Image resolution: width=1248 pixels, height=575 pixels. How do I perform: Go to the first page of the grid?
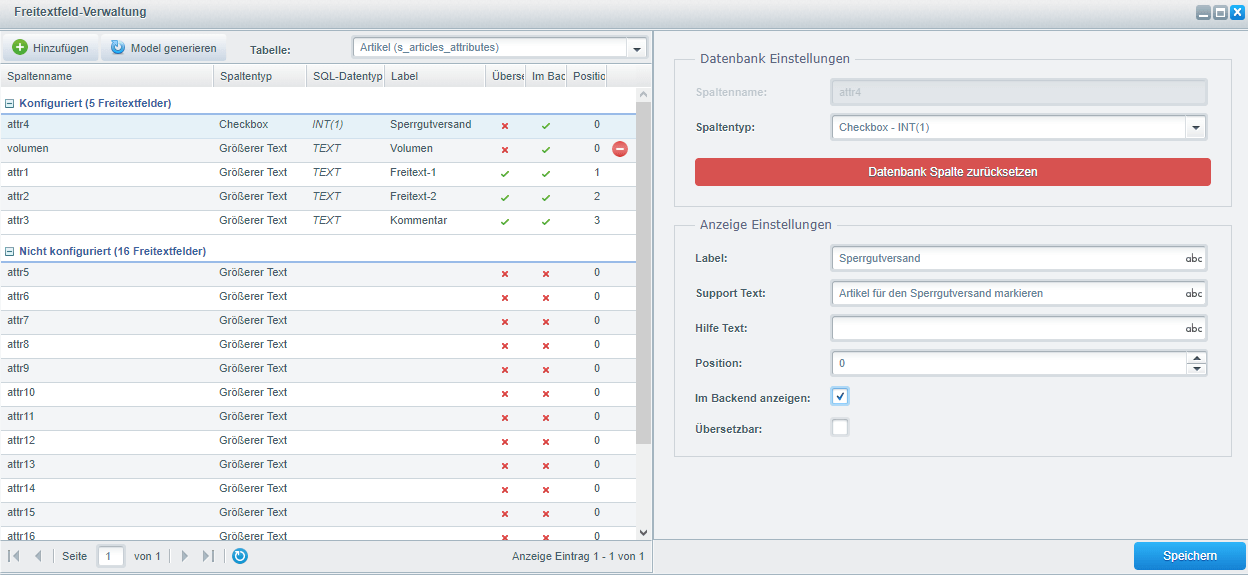[14, 556]
